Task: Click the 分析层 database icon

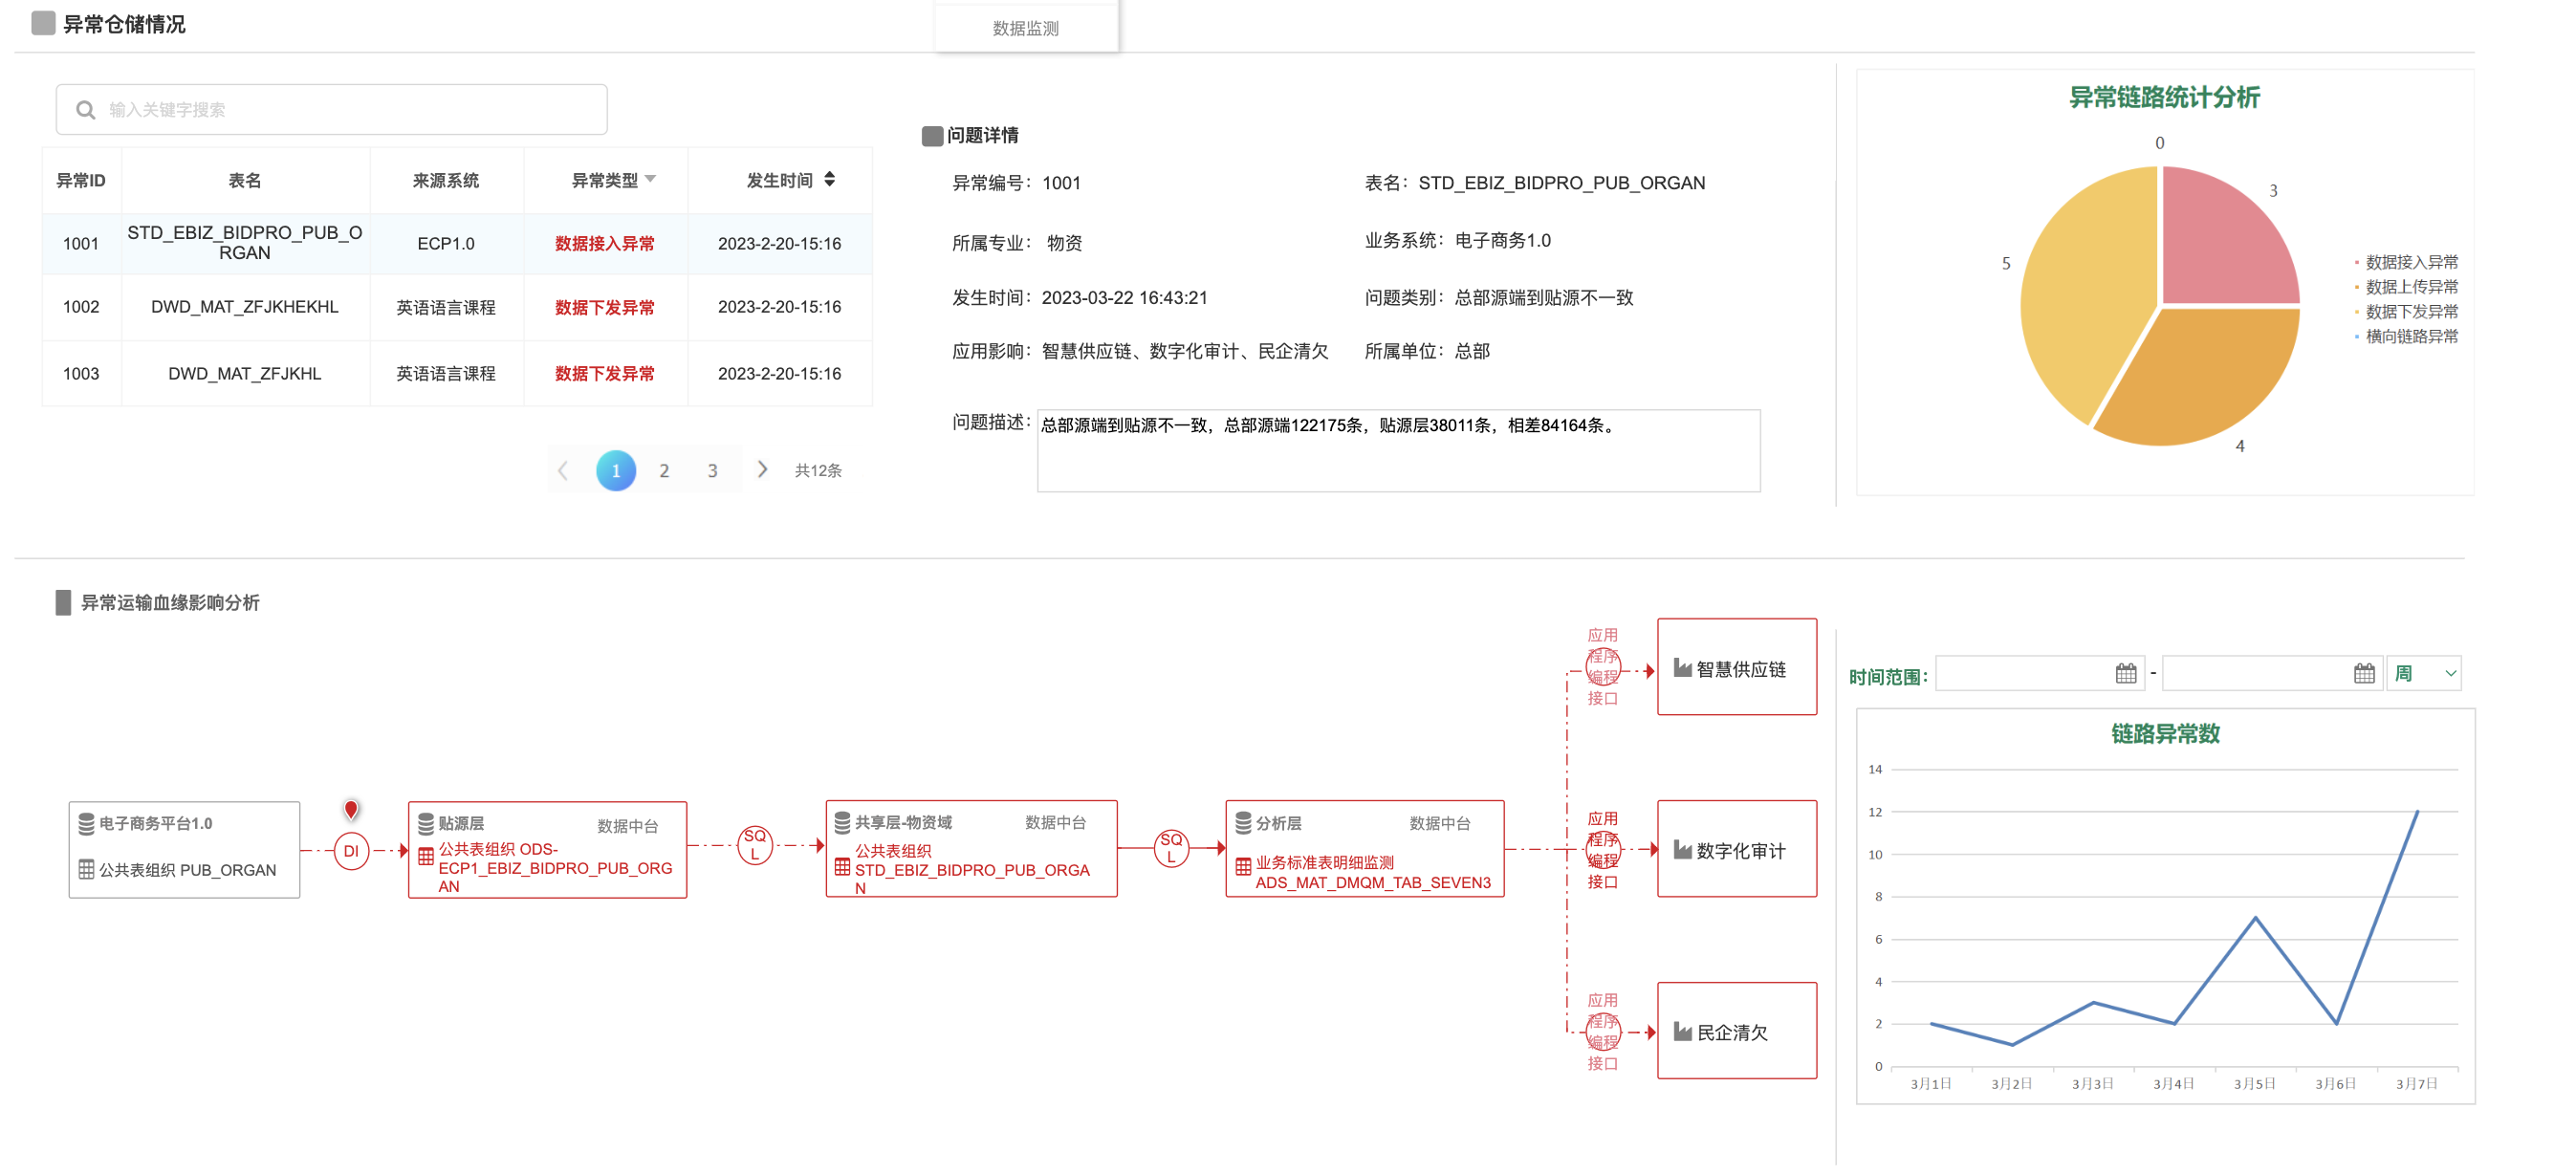Action: tap(1243, 823)
